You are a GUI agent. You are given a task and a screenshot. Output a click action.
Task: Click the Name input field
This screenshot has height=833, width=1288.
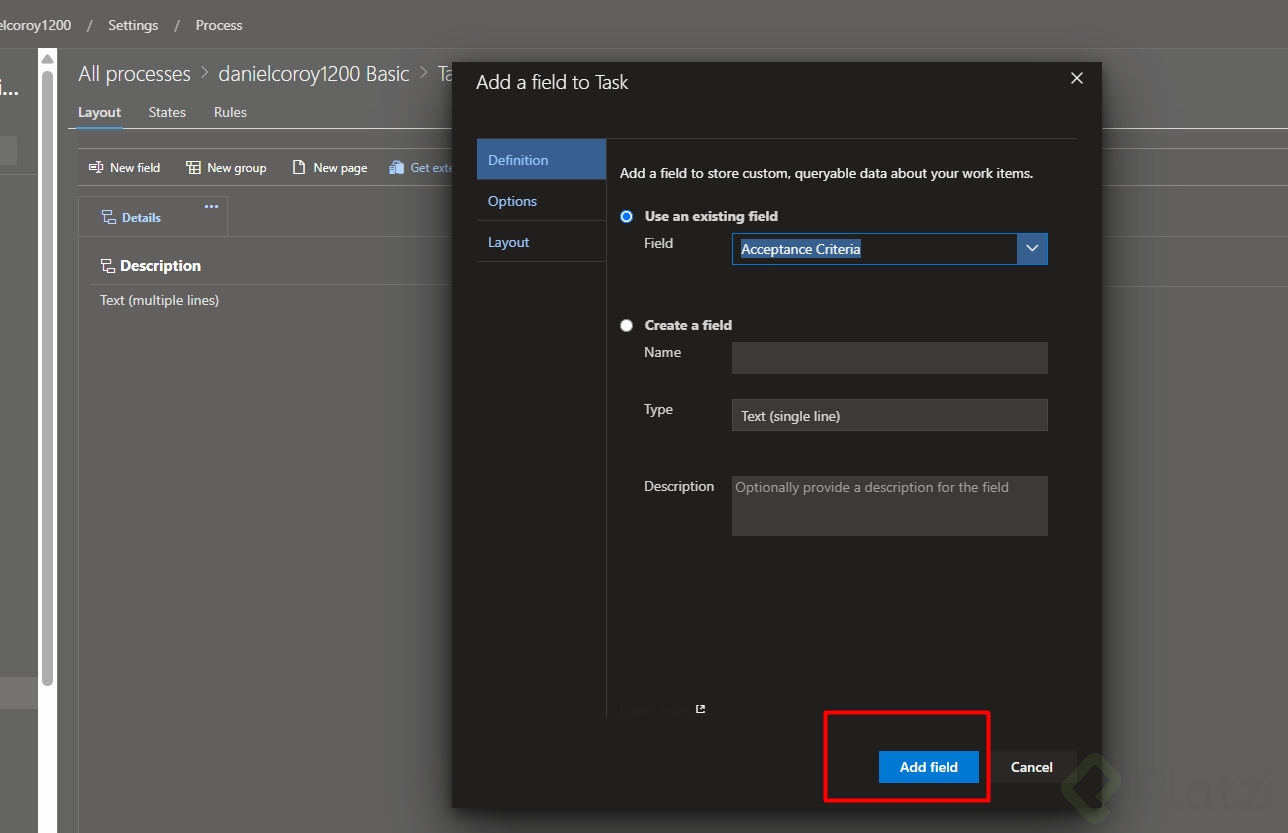889,358
